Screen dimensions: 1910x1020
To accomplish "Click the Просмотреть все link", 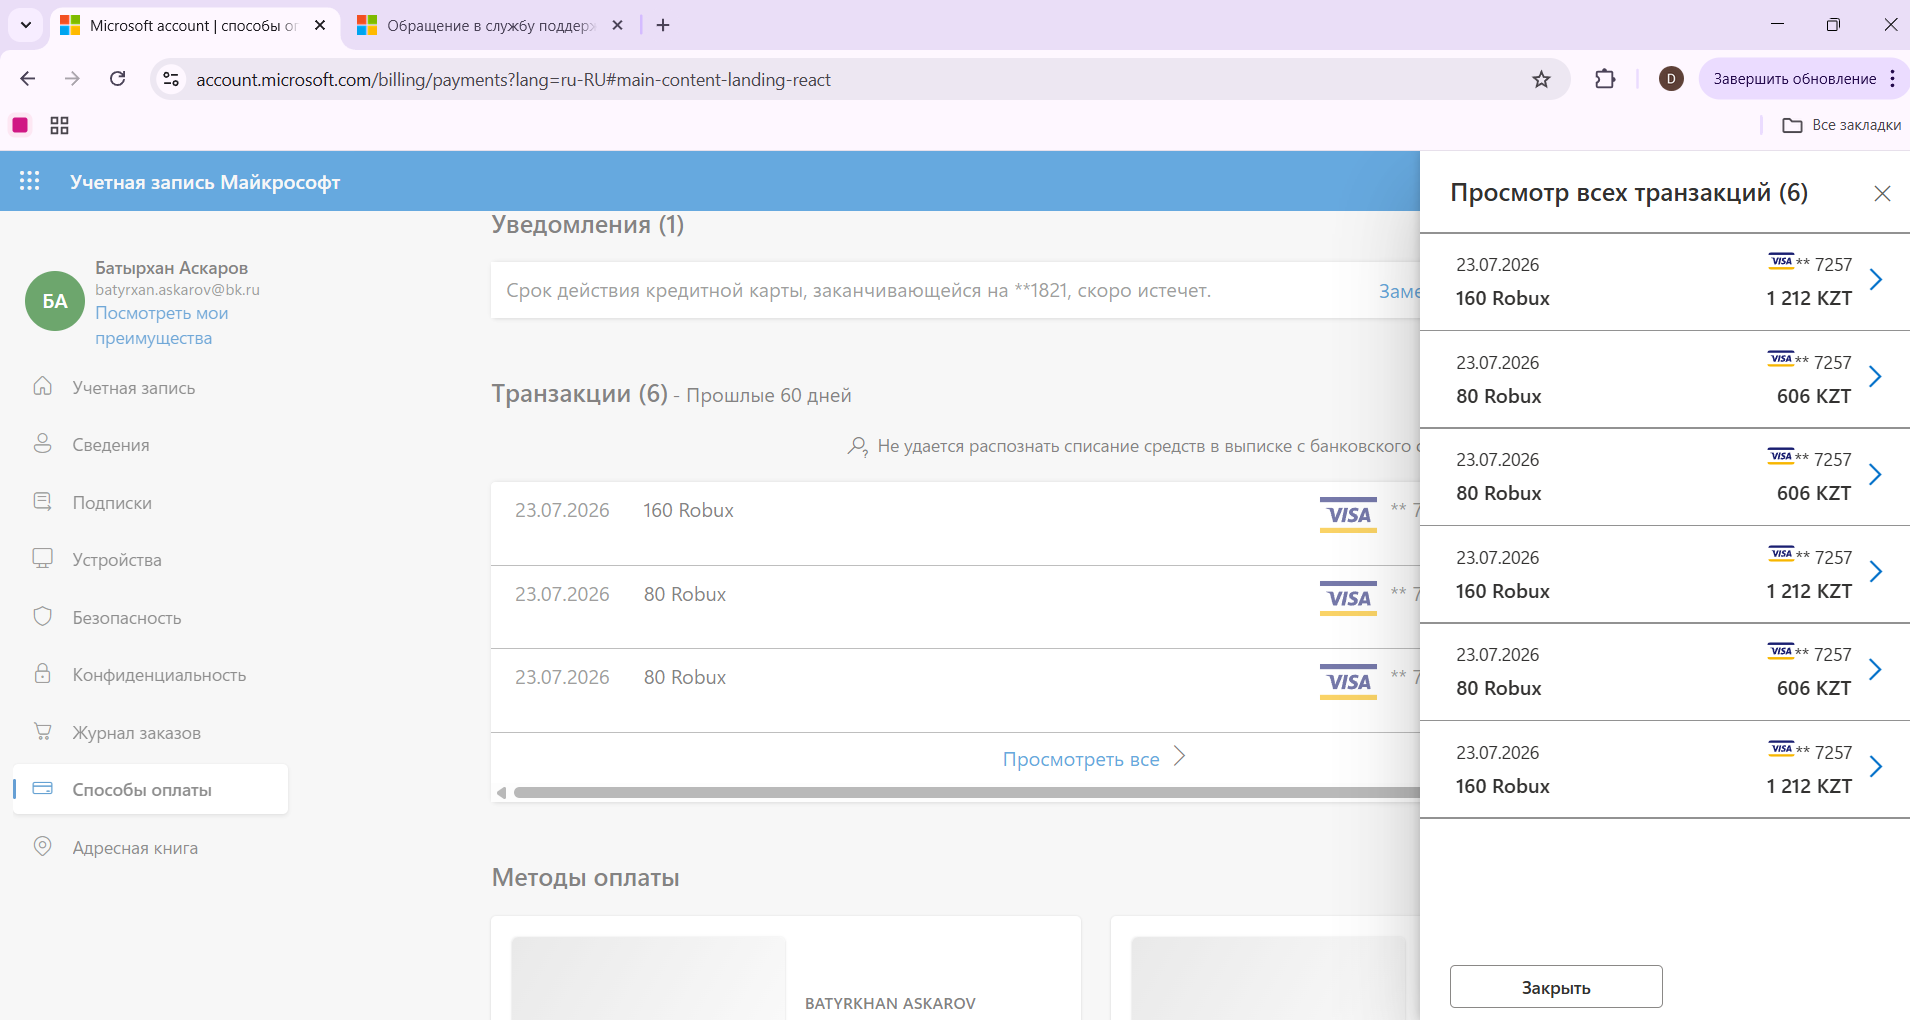I will [x=1093, y=758].
